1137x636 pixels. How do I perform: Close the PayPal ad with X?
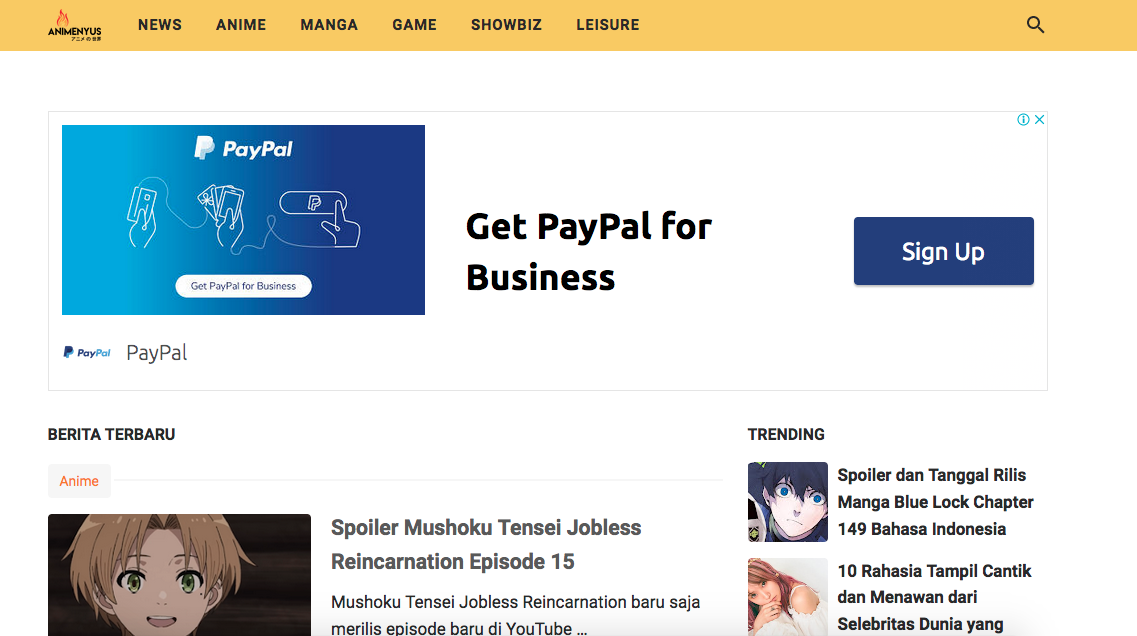pos(1039,120)
